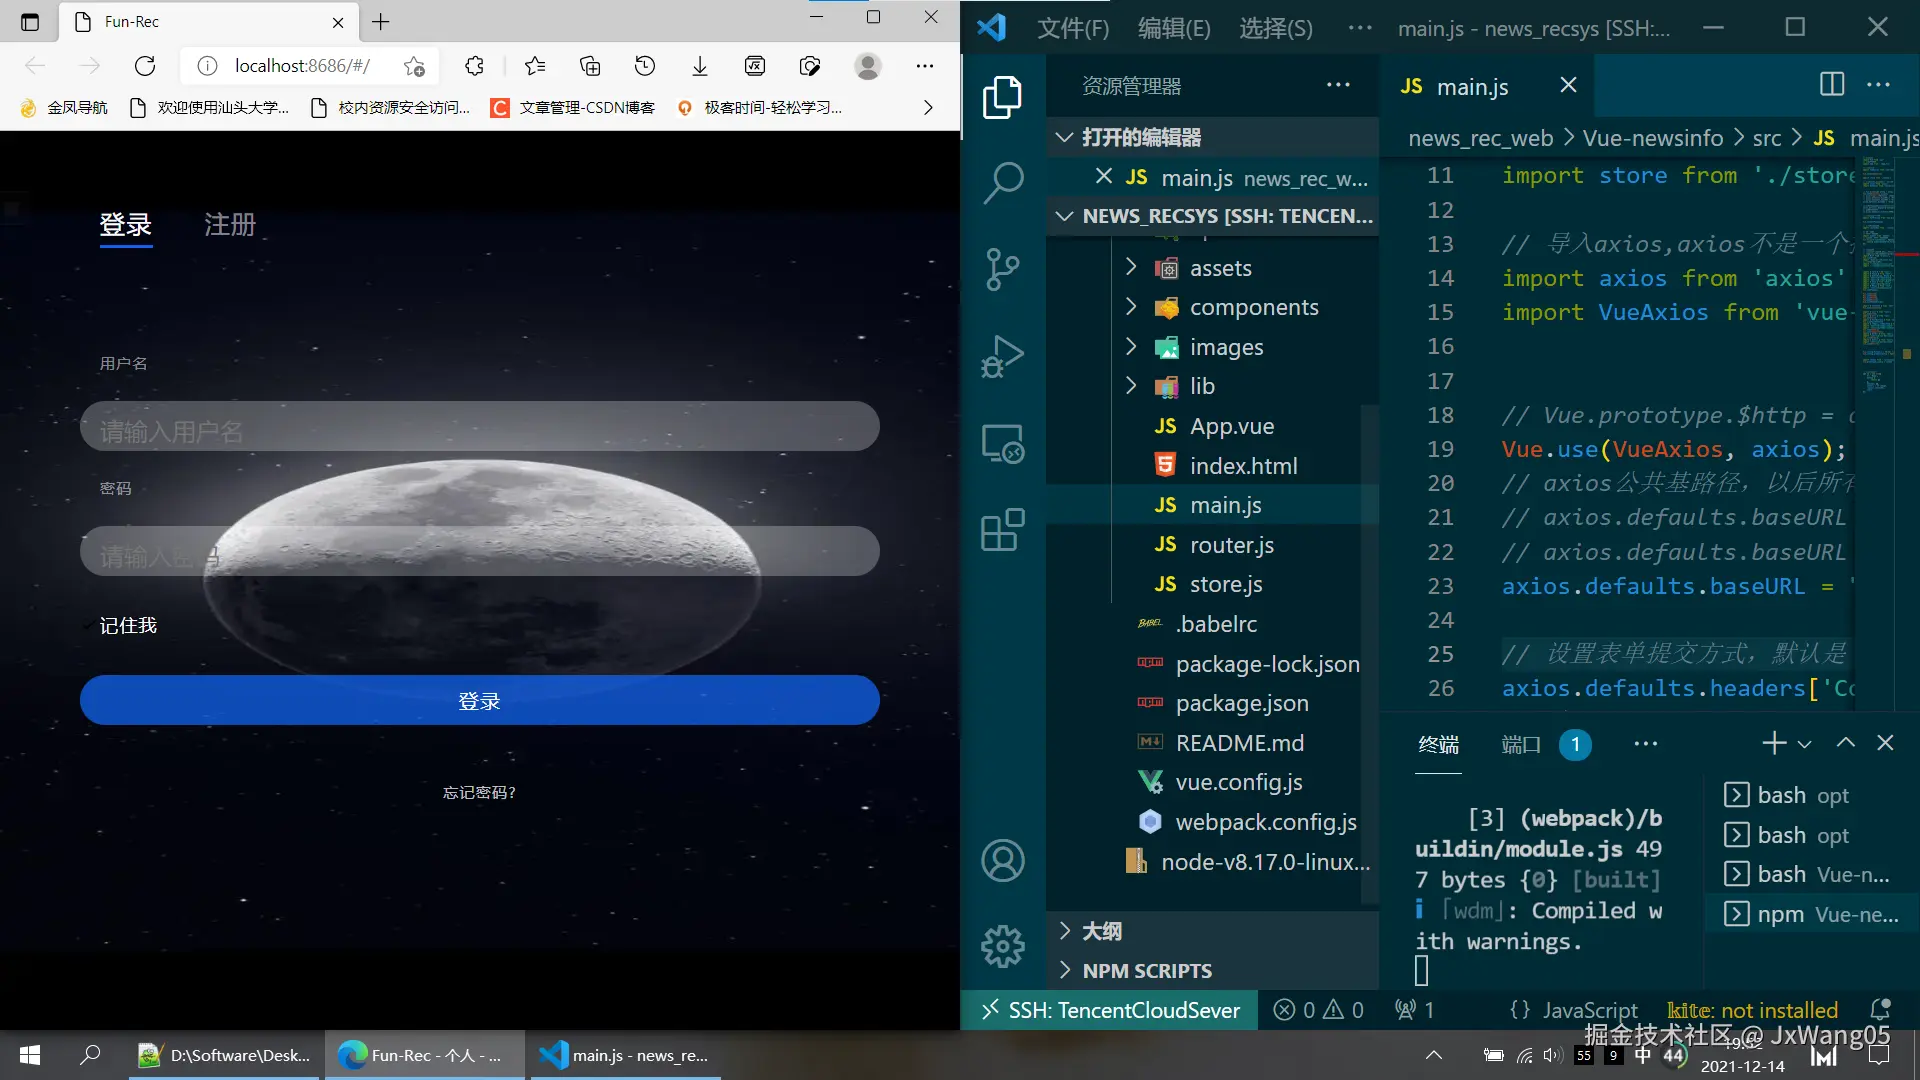Screen dimensions: 1920x1080
Task: Open the Source Control view
Action: tap(1003, 269)
